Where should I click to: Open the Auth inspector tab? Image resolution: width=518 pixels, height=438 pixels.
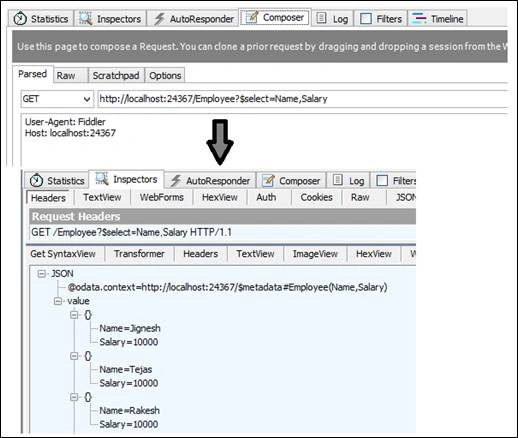click(x=266, y=197)
